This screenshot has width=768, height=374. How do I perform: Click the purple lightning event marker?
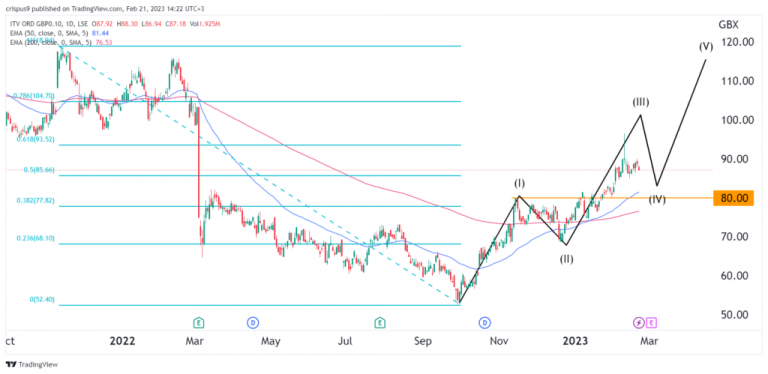(639, 322)
